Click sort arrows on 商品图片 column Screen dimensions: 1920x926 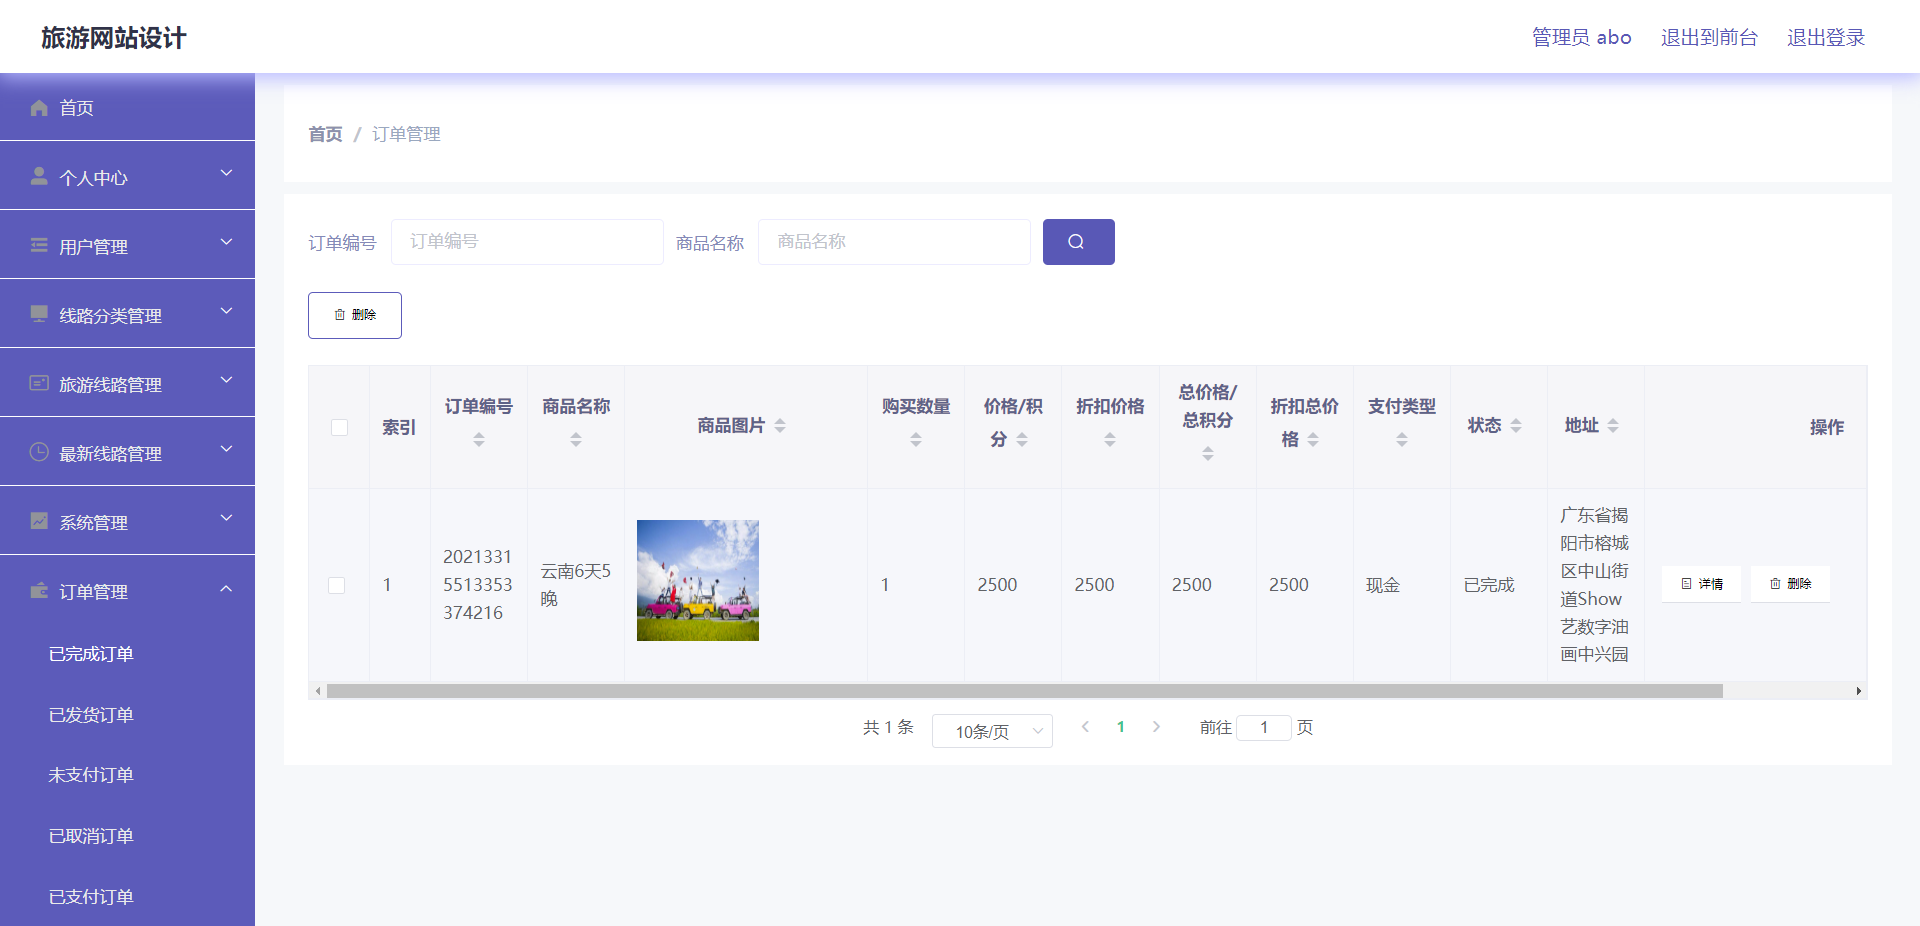click(780, 426)
